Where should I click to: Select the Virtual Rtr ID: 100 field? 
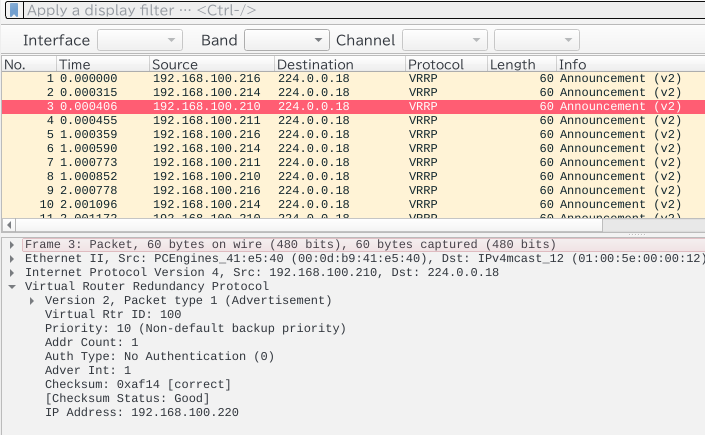pos(113,314)
